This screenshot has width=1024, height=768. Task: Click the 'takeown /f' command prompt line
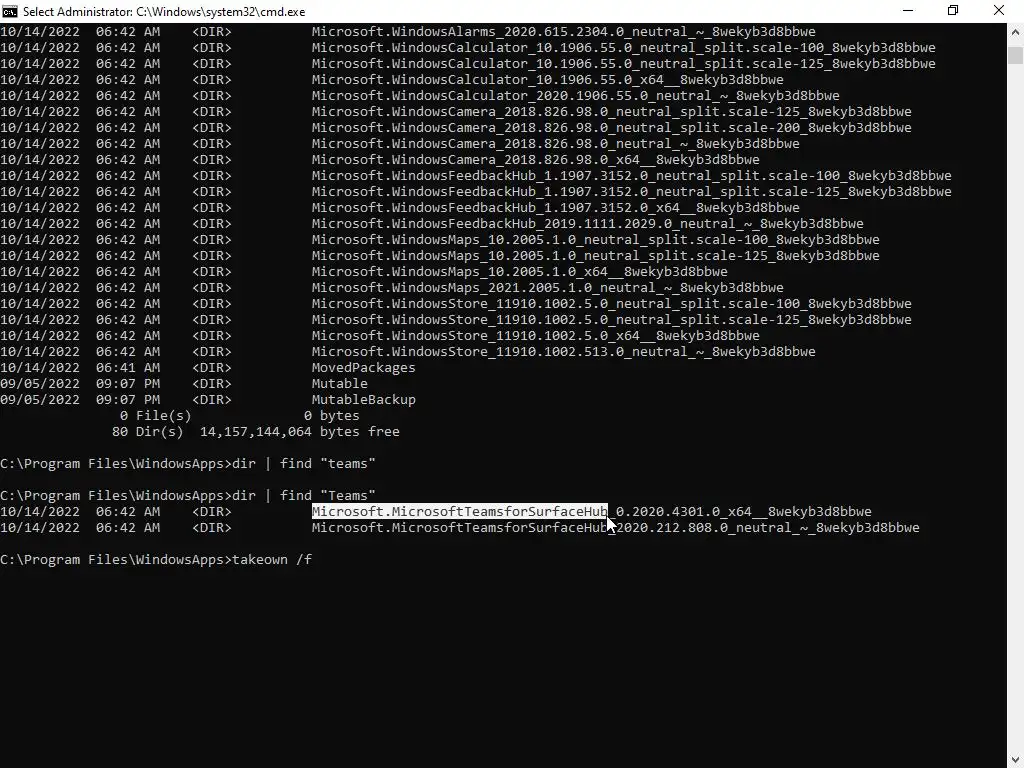156,560
